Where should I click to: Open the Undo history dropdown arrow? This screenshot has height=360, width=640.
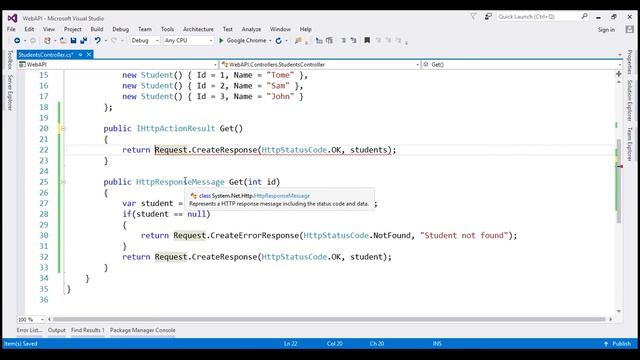pyautogui.click(x=106, y=40)
